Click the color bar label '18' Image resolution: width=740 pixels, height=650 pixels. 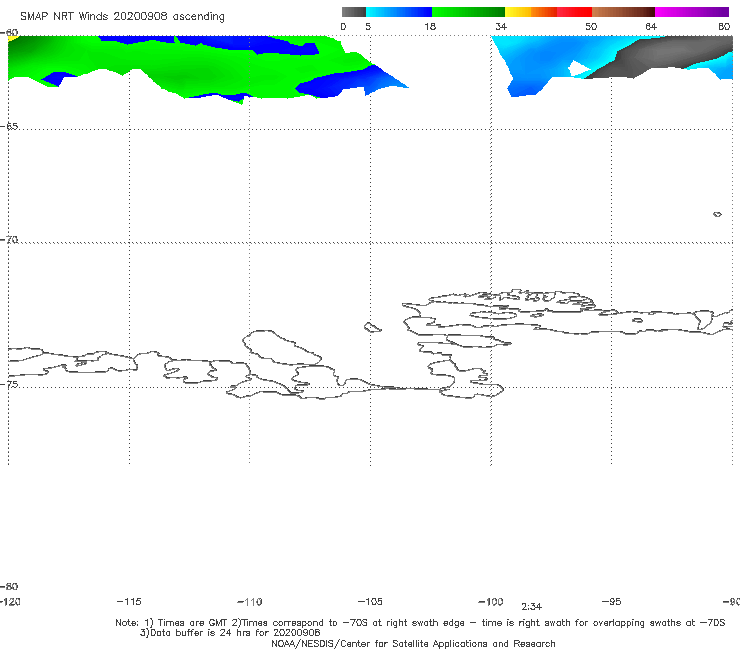430,27
